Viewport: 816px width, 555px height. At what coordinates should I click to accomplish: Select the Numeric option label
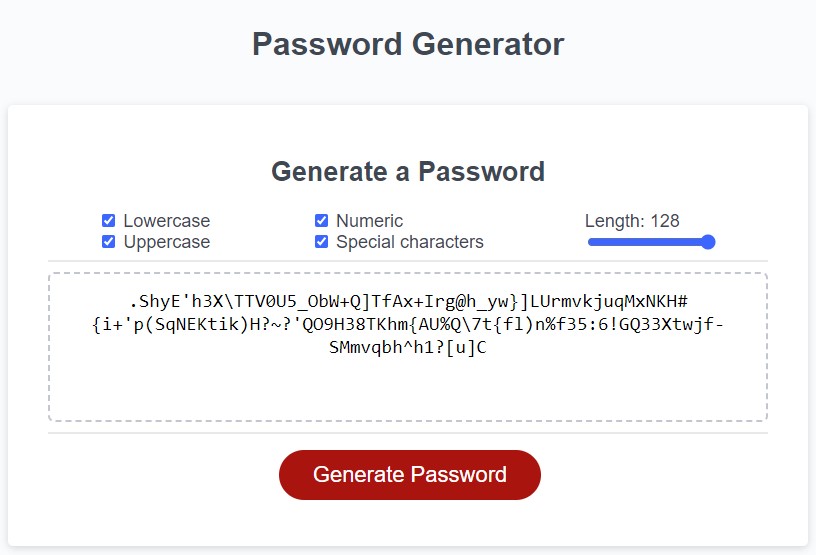click(x=369, y=221)
